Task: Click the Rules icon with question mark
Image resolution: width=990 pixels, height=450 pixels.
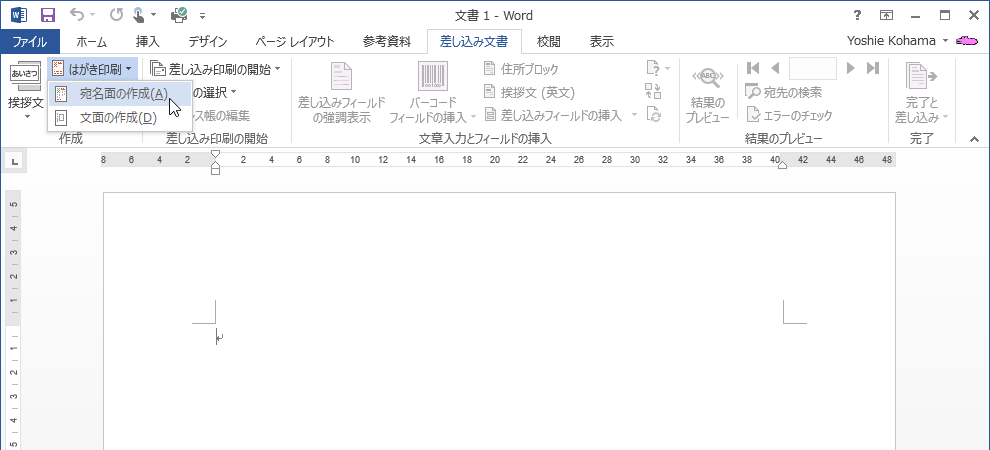Action: click(x=653, y=68)
